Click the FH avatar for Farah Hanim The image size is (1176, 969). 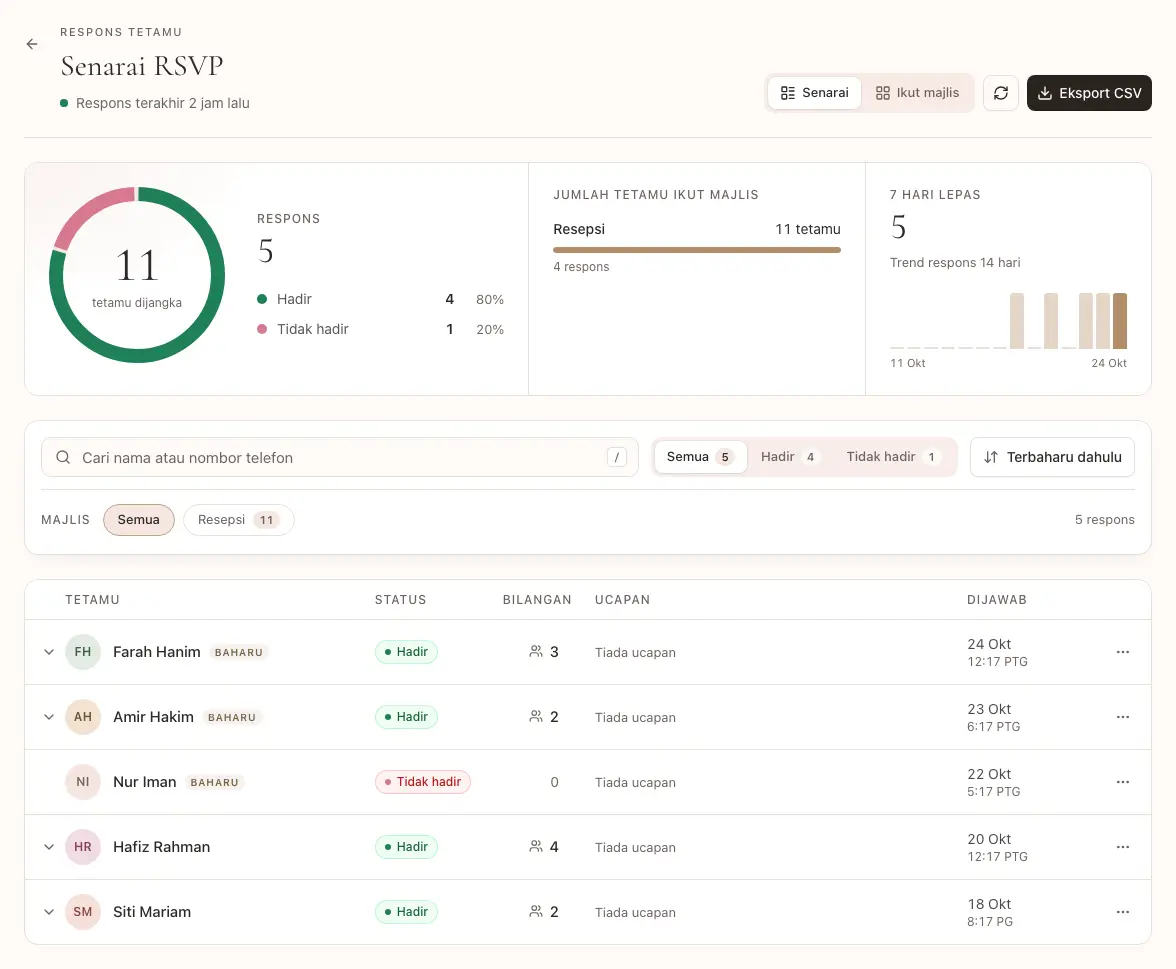coord(82,652)
